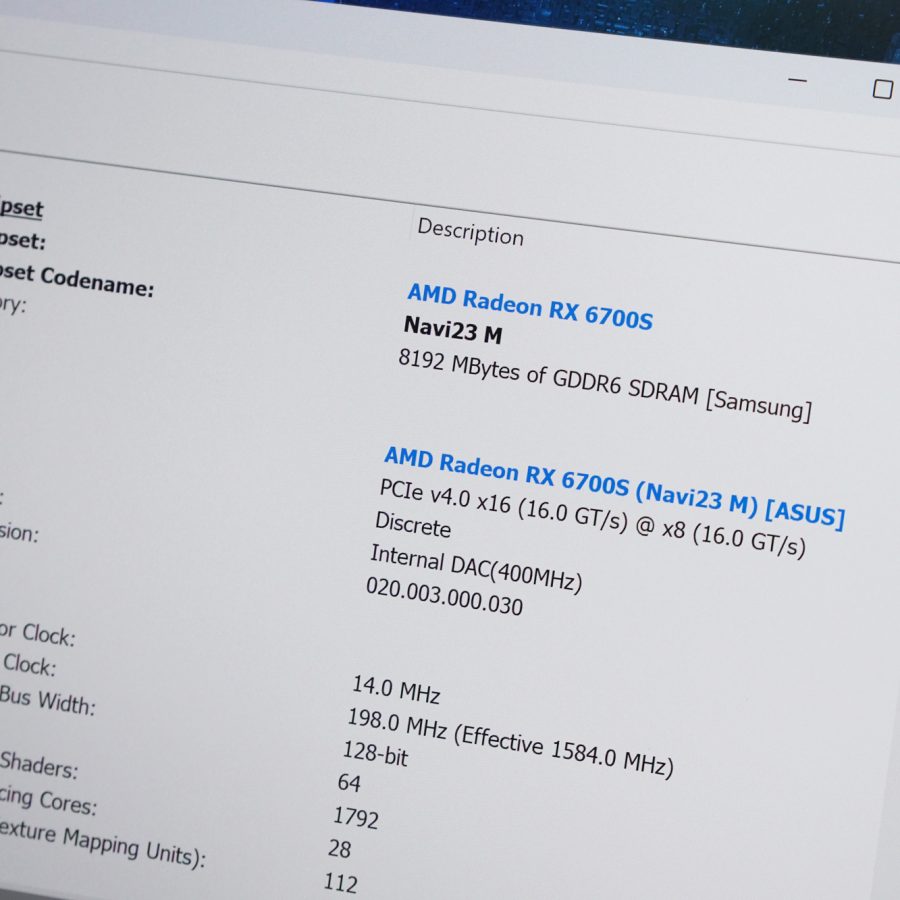This screenshot has width=900, height=900.
Task: Click the value 112
Action: tap(340, 883)
